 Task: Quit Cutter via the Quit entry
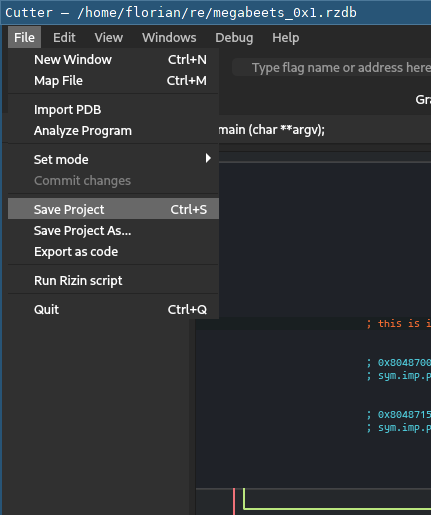click(113, 310)
